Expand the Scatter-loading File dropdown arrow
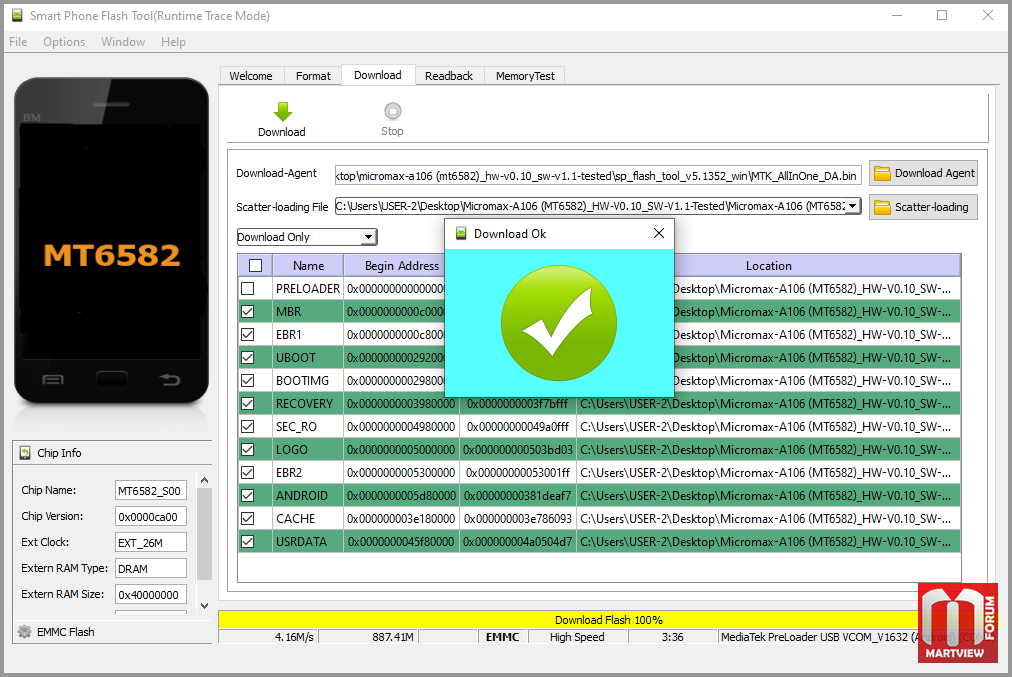The image size is (1012, 677). click(853, 206)
